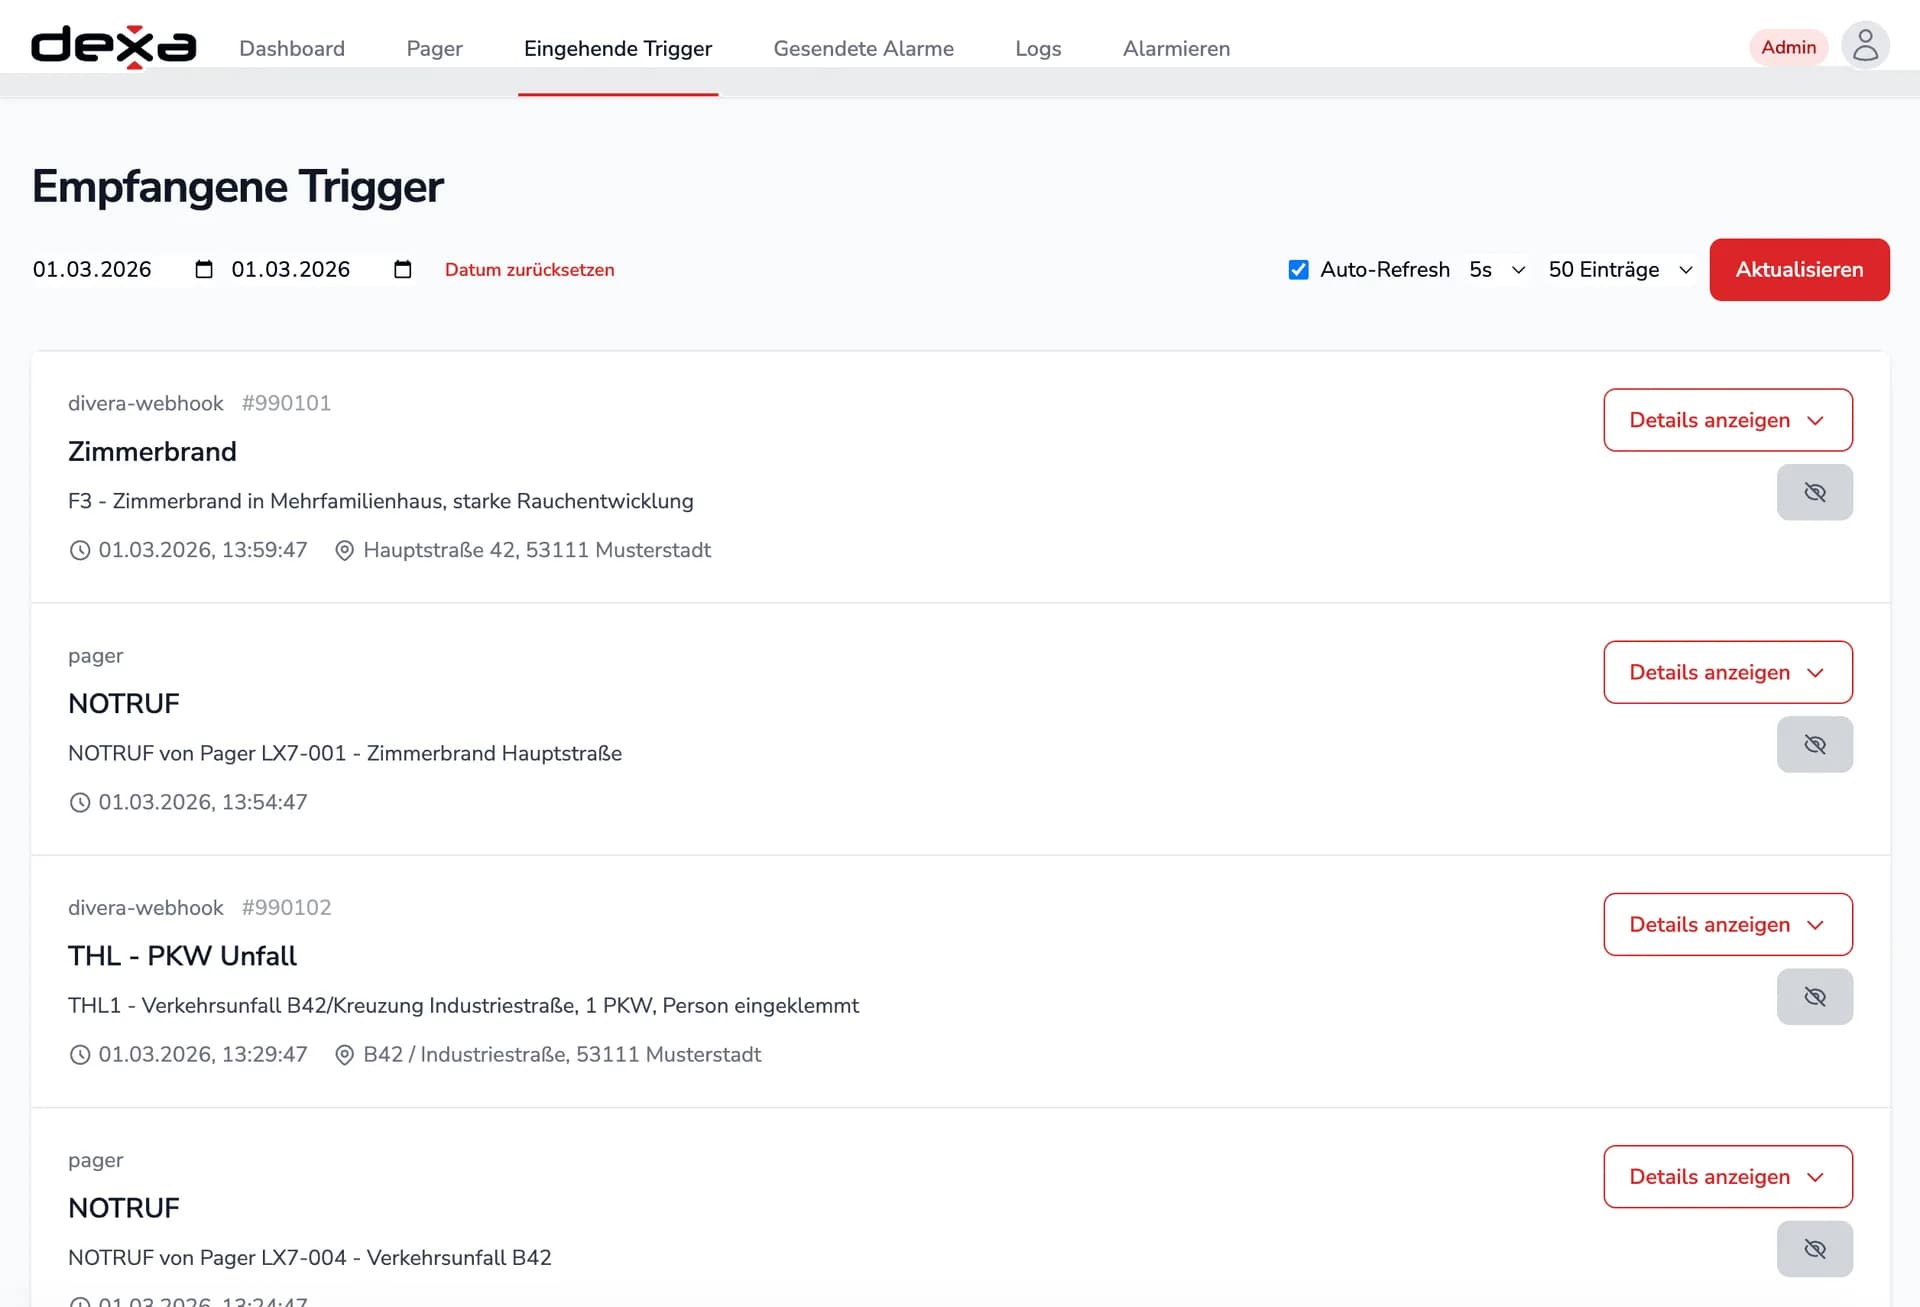The width and height of the screenshot is (1920, 1307).
Task: Hide the Zimmerbrand trigger entry
Action: [1814, 492]
